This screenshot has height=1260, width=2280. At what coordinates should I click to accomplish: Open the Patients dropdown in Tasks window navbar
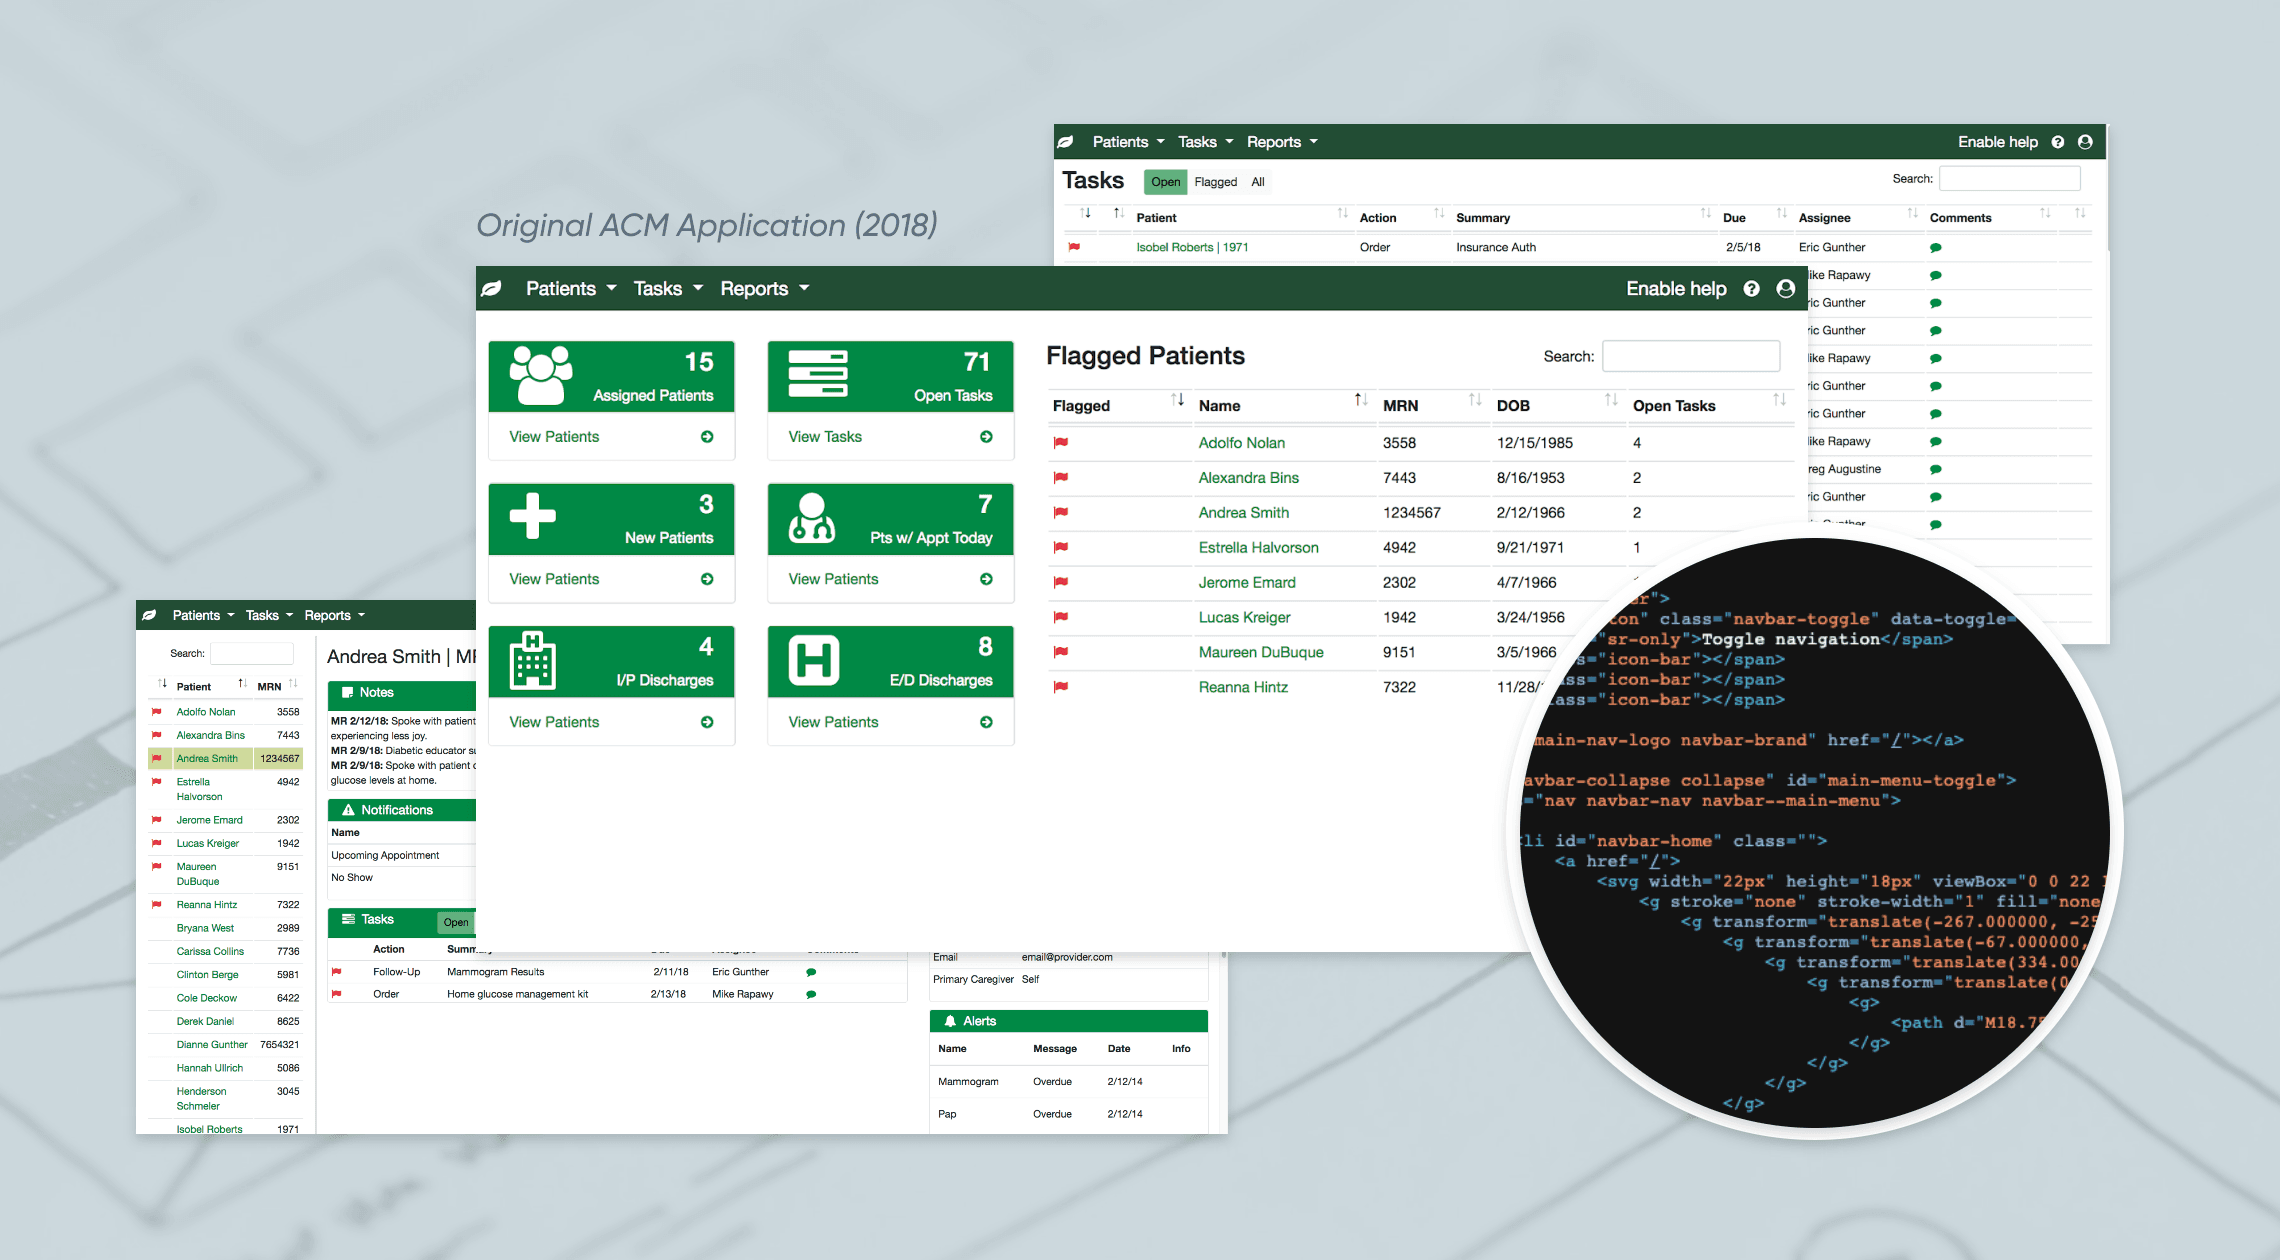point(1128,142)
